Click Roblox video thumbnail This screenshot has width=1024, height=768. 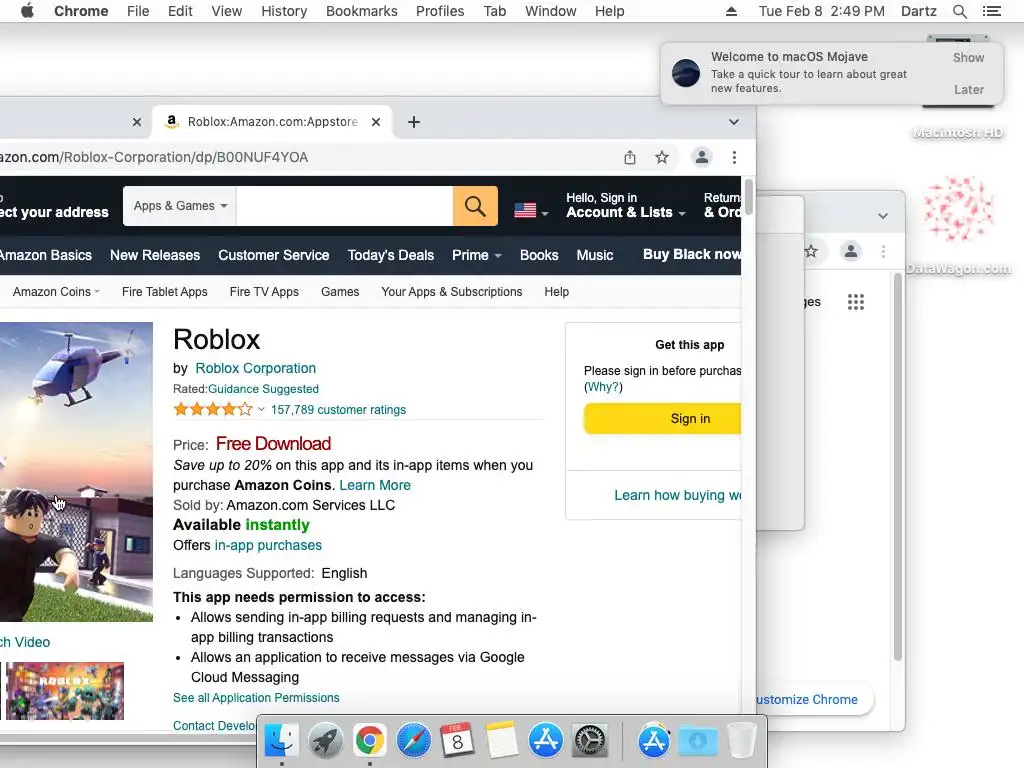click(65, 691)
